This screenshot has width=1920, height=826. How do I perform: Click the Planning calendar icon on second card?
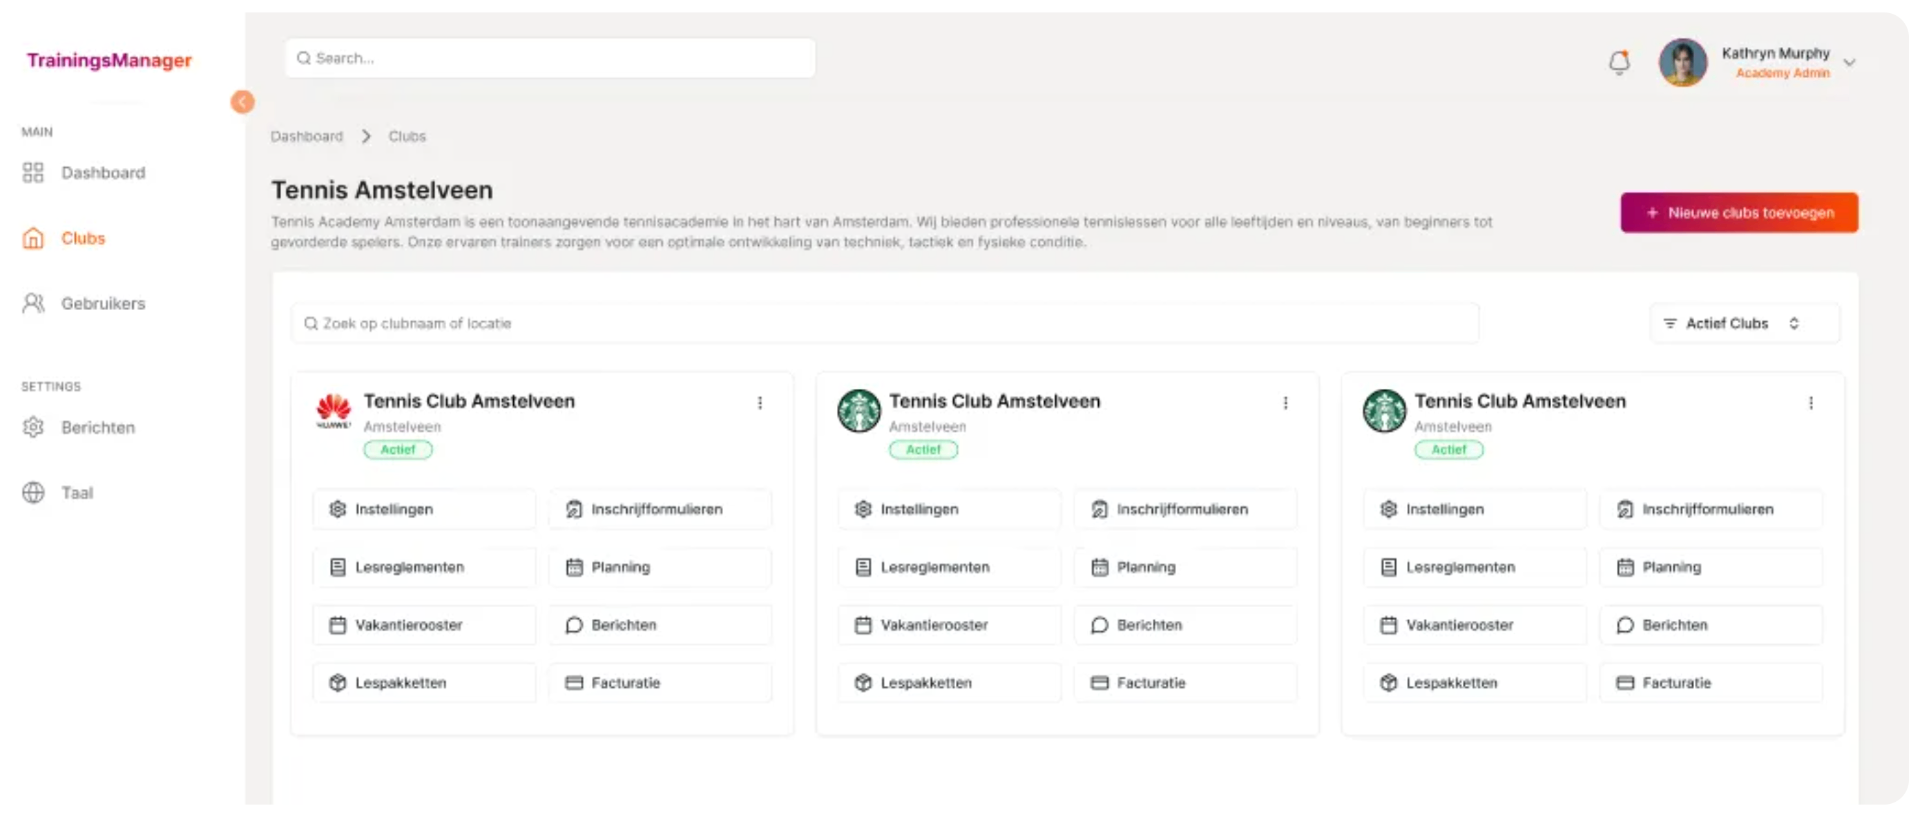(1099, 567)
